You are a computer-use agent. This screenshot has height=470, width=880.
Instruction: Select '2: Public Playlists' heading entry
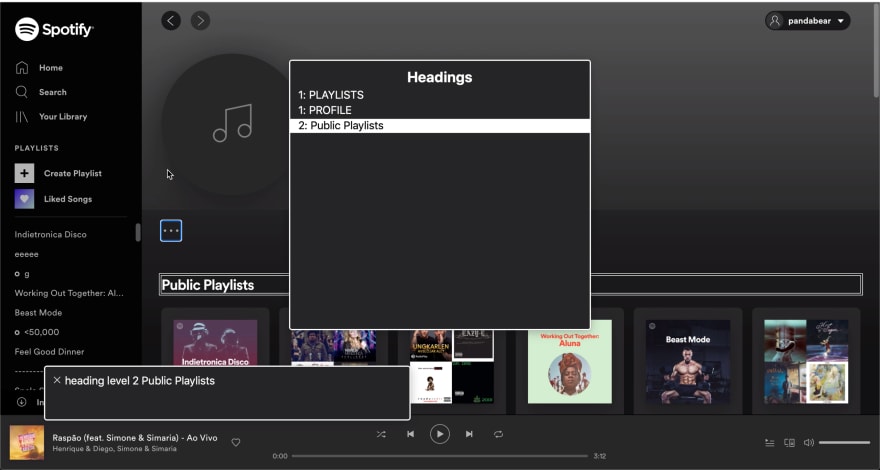(439, 126)
